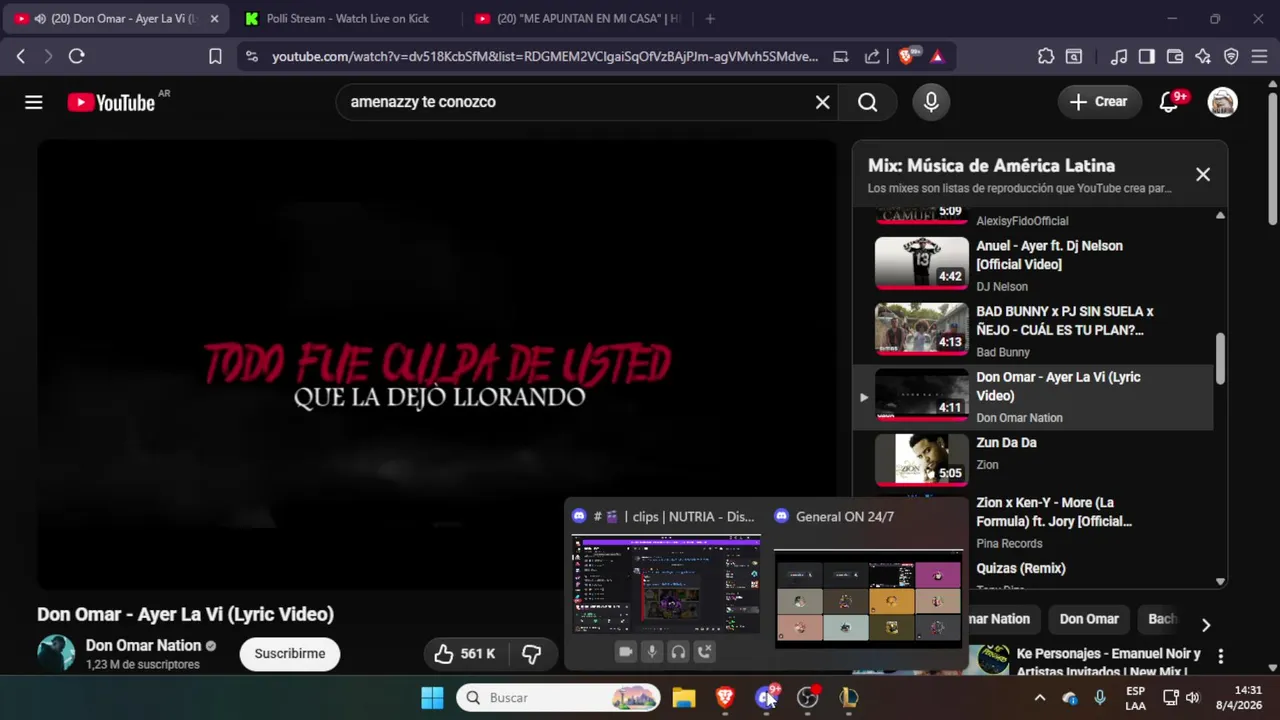
Task: Like the video (561 K)
Action: [464, 654]
